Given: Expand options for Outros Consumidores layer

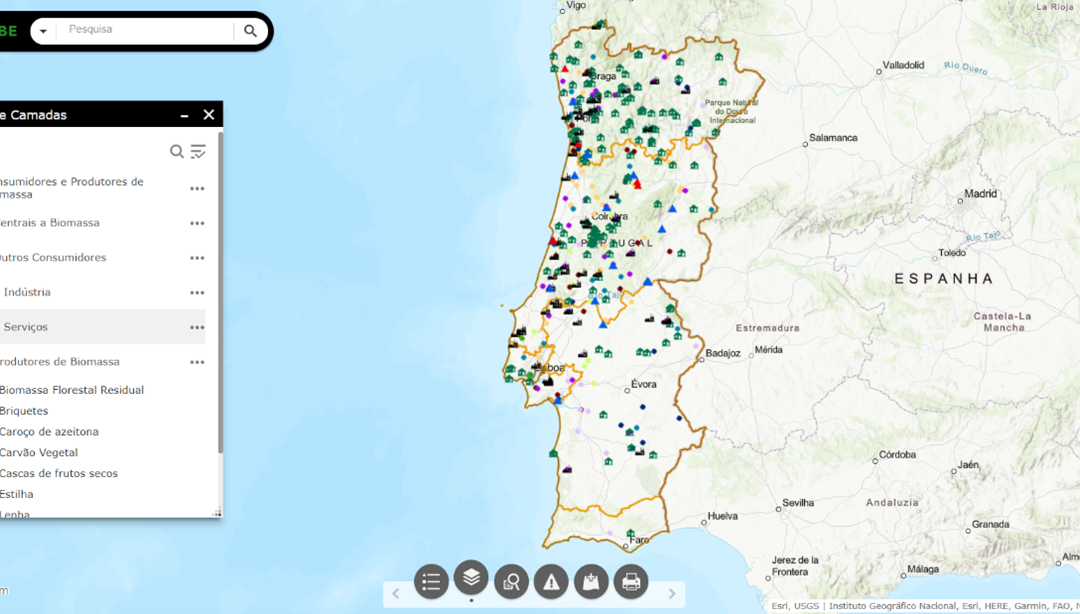Looking at the screenshot, I should [x=196, y=257].
